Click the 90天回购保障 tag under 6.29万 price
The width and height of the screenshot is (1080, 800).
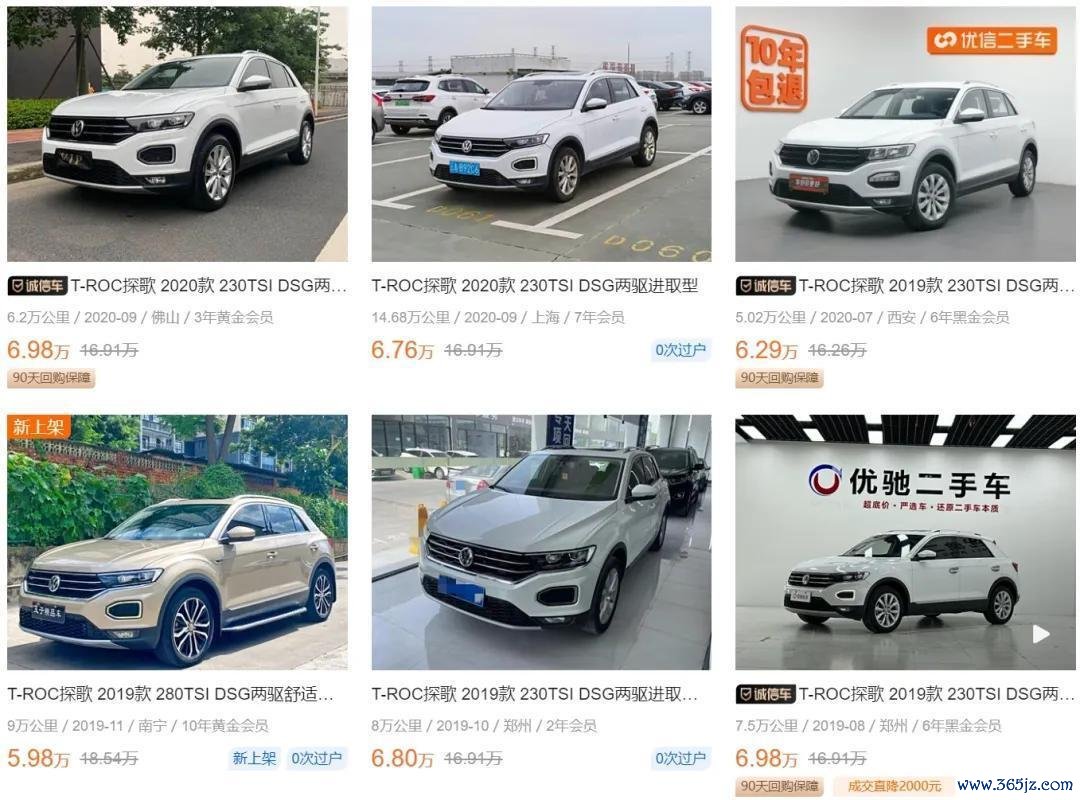pyautogui.click(x=779, y=378)
